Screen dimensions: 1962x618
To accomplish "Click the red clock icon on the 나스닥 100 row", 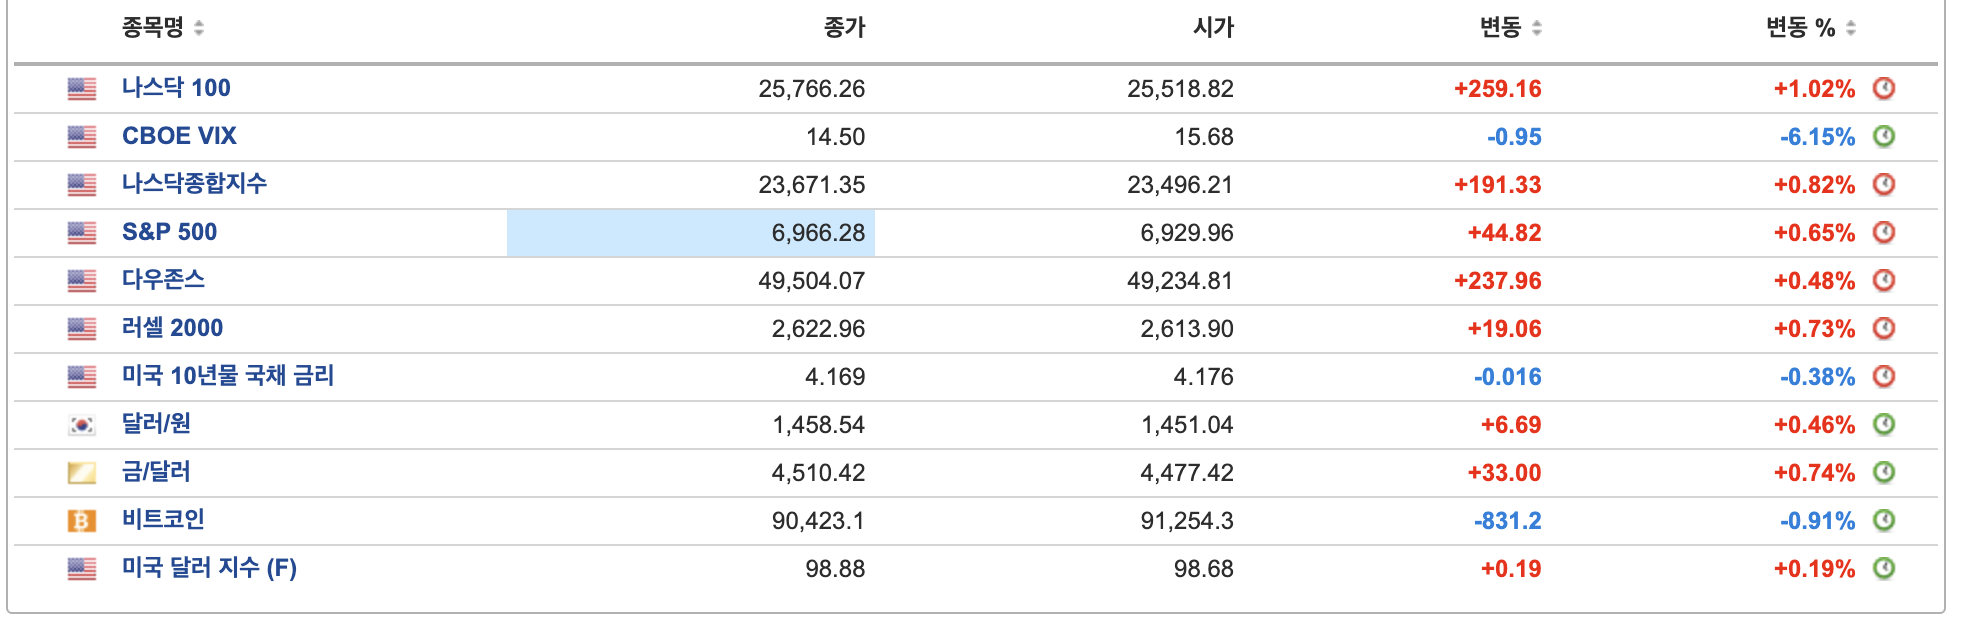I will click(1884, 88).
